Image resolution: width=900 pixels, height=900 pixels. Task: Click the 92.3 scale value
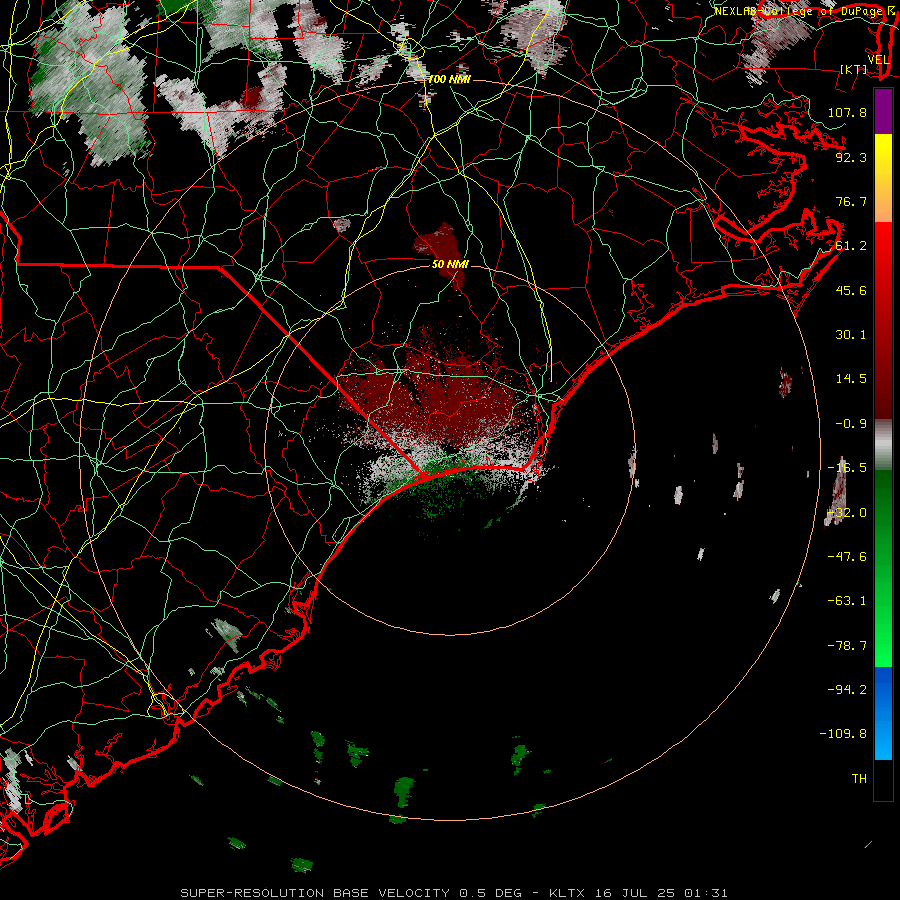pos(851,157)
